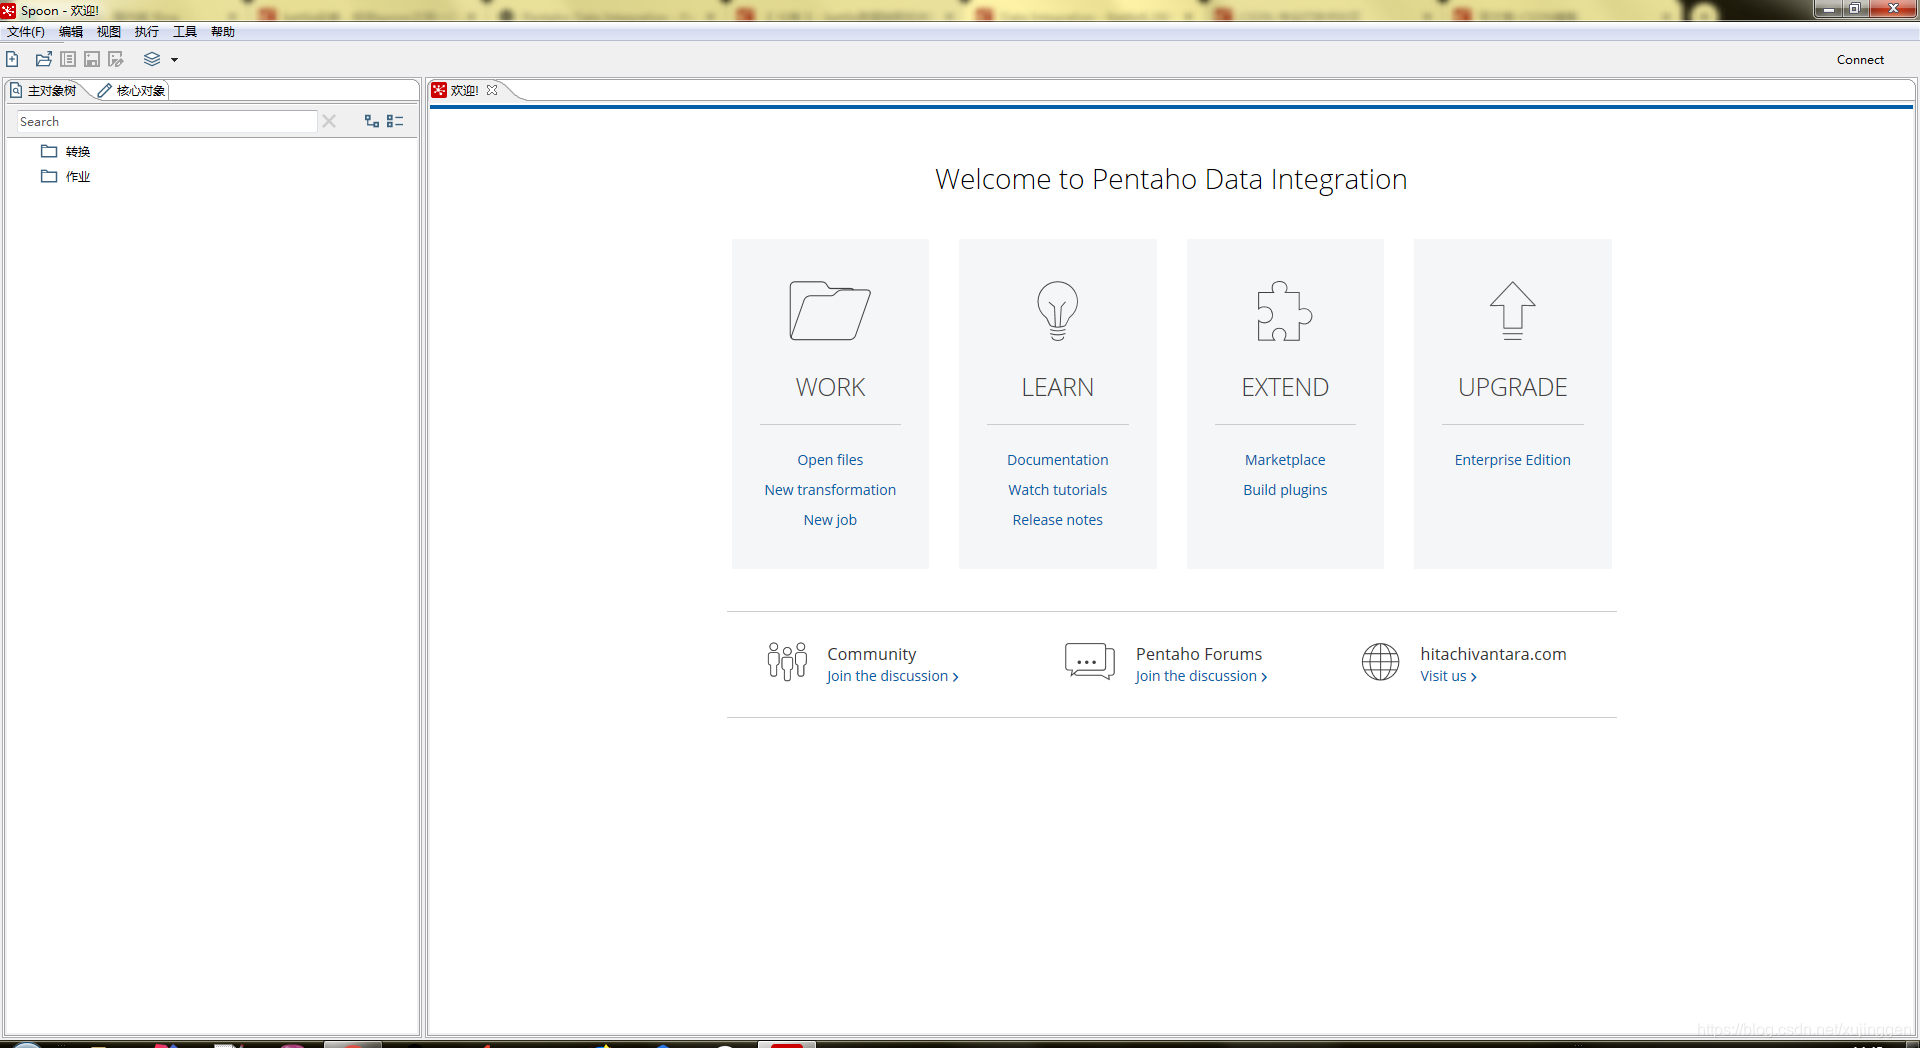Click the Community heading text
The height and width of the screenshot is (1048, 1920).
click(871, 654)
